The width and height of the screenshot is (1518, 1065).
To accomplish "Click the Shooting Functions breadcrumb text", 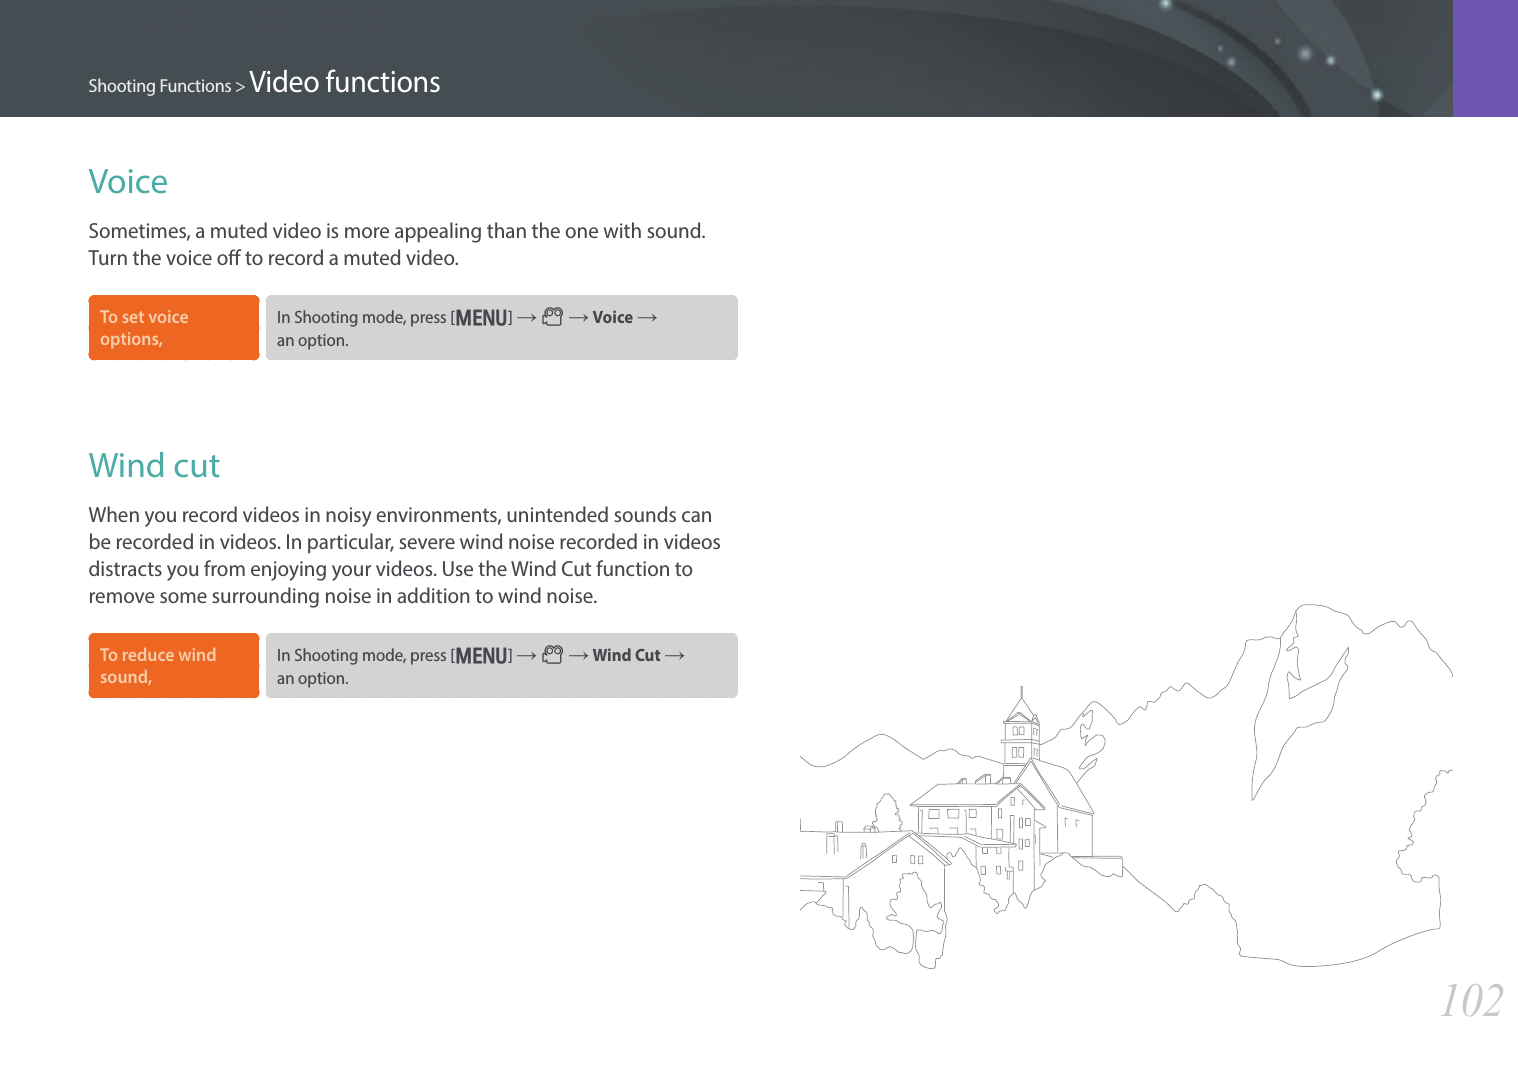I will [x=160, y=86].
